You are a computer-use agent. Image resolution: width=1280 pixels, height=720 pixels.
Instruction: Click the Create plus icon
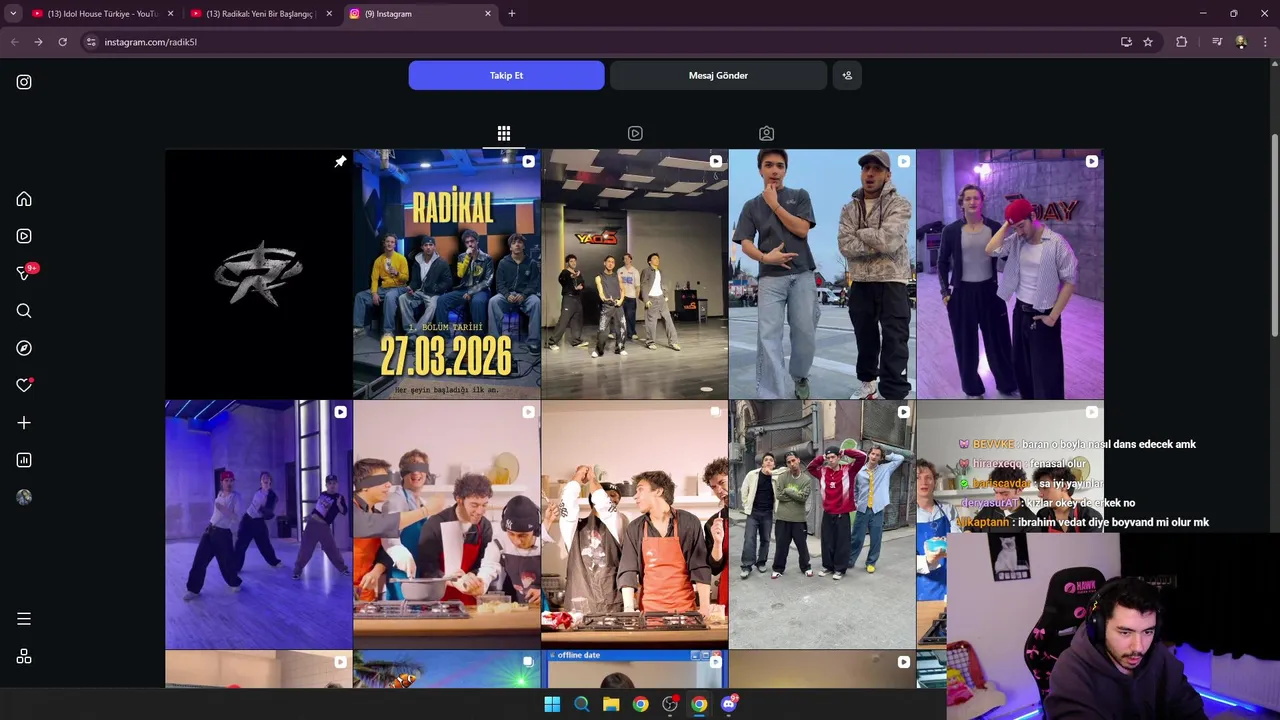pos(24,423)
